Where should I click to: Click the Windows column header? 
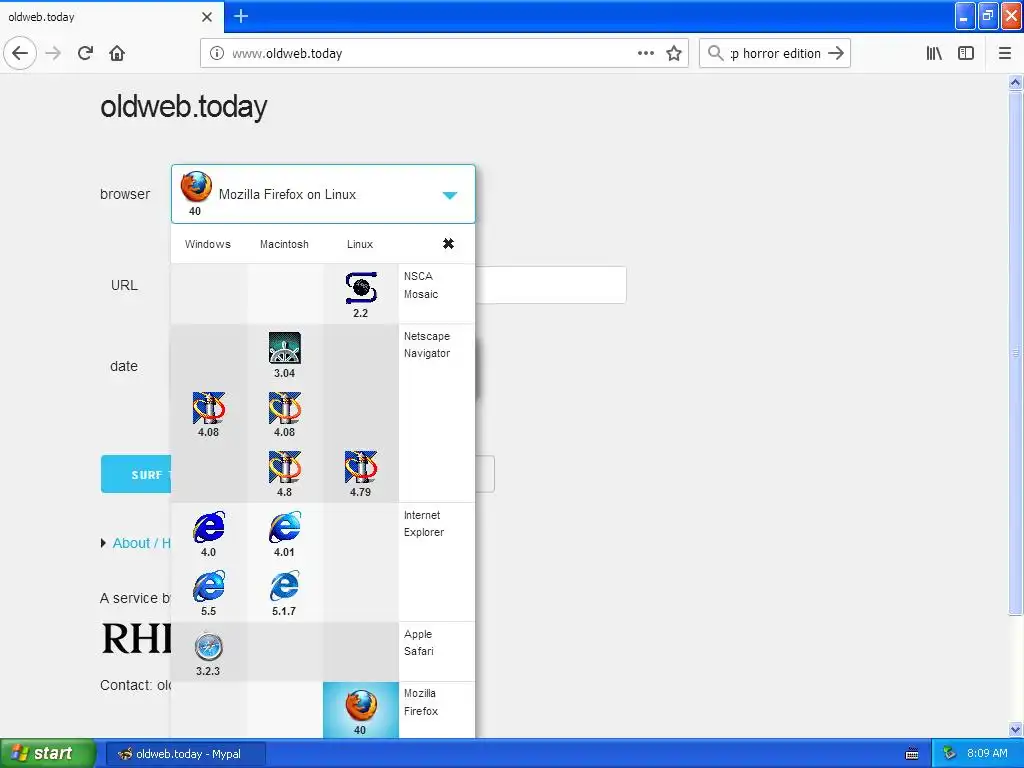208,244
